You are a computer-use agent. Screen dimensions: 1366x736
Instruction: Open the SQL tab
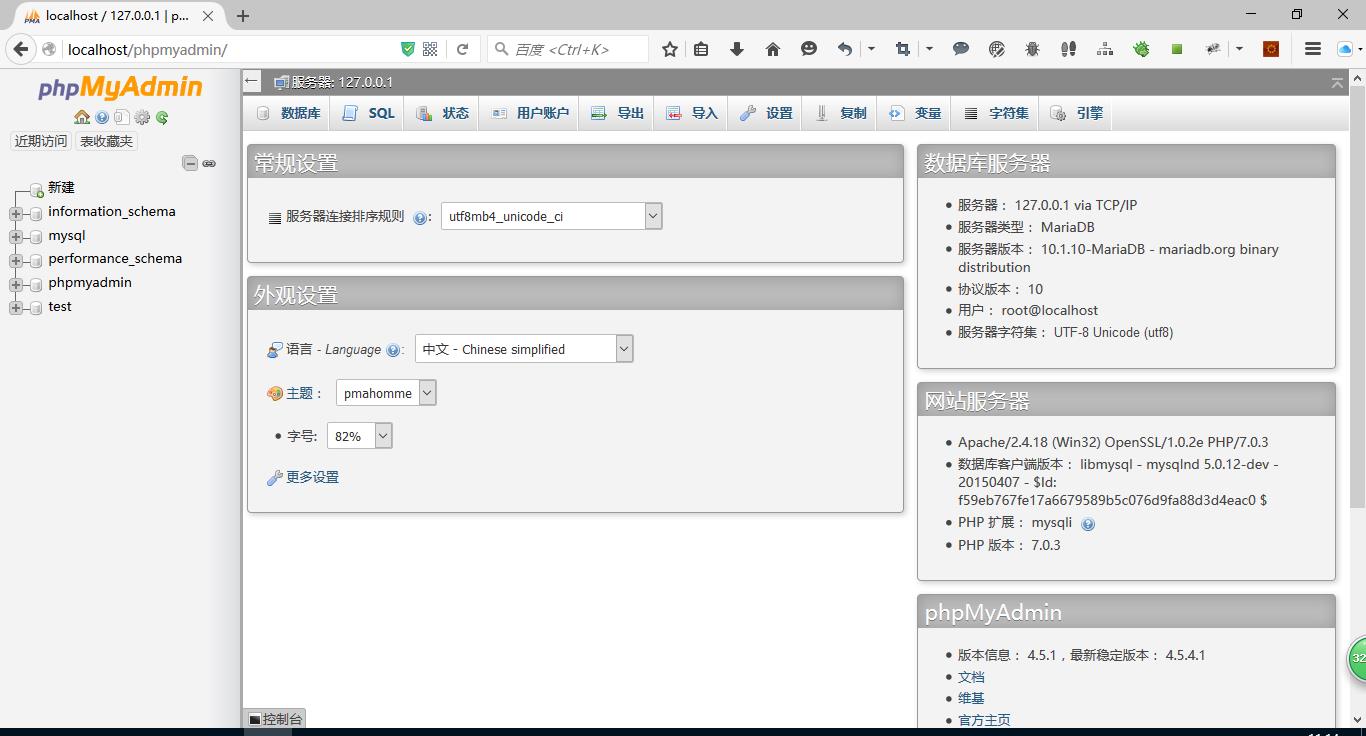pyautogui.click(x=368, y=113)
